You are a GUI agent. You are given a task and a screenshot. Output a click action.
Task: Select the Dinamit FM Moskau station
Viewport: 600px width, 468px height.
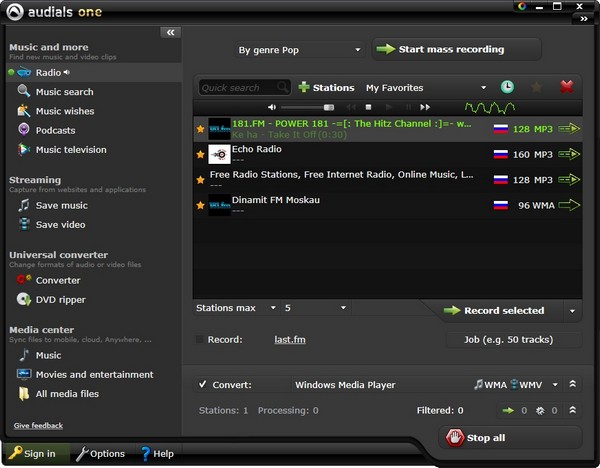(x=388, y=205)
